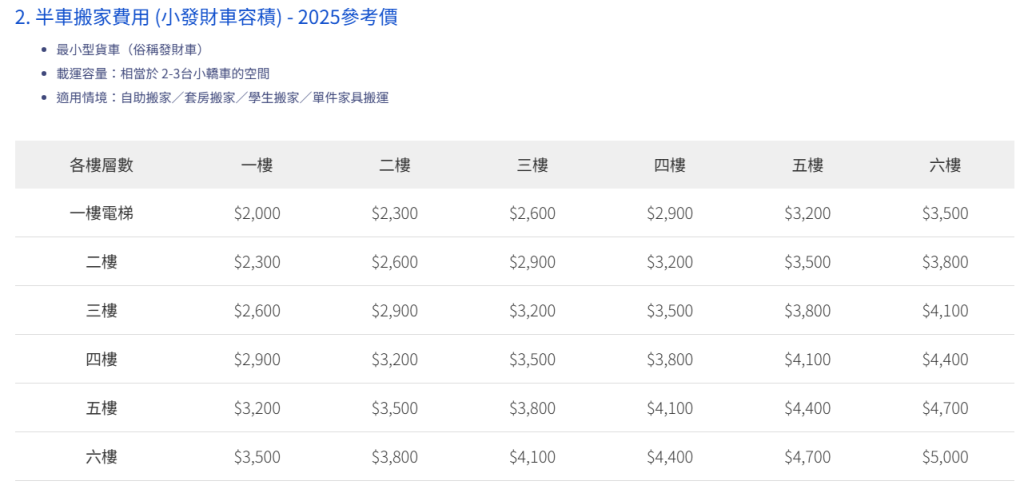Click the 適用情境 bullet point line
Screen dimensions: 1024x493
(222, 97)
